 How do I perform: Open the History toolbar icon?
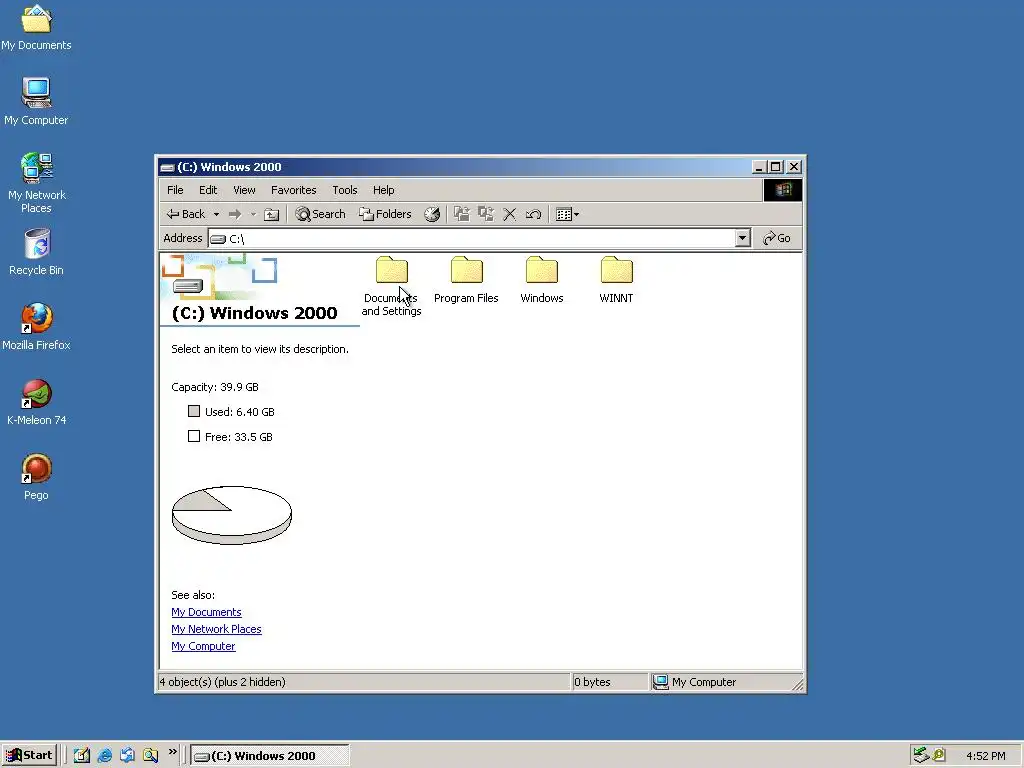432,214
